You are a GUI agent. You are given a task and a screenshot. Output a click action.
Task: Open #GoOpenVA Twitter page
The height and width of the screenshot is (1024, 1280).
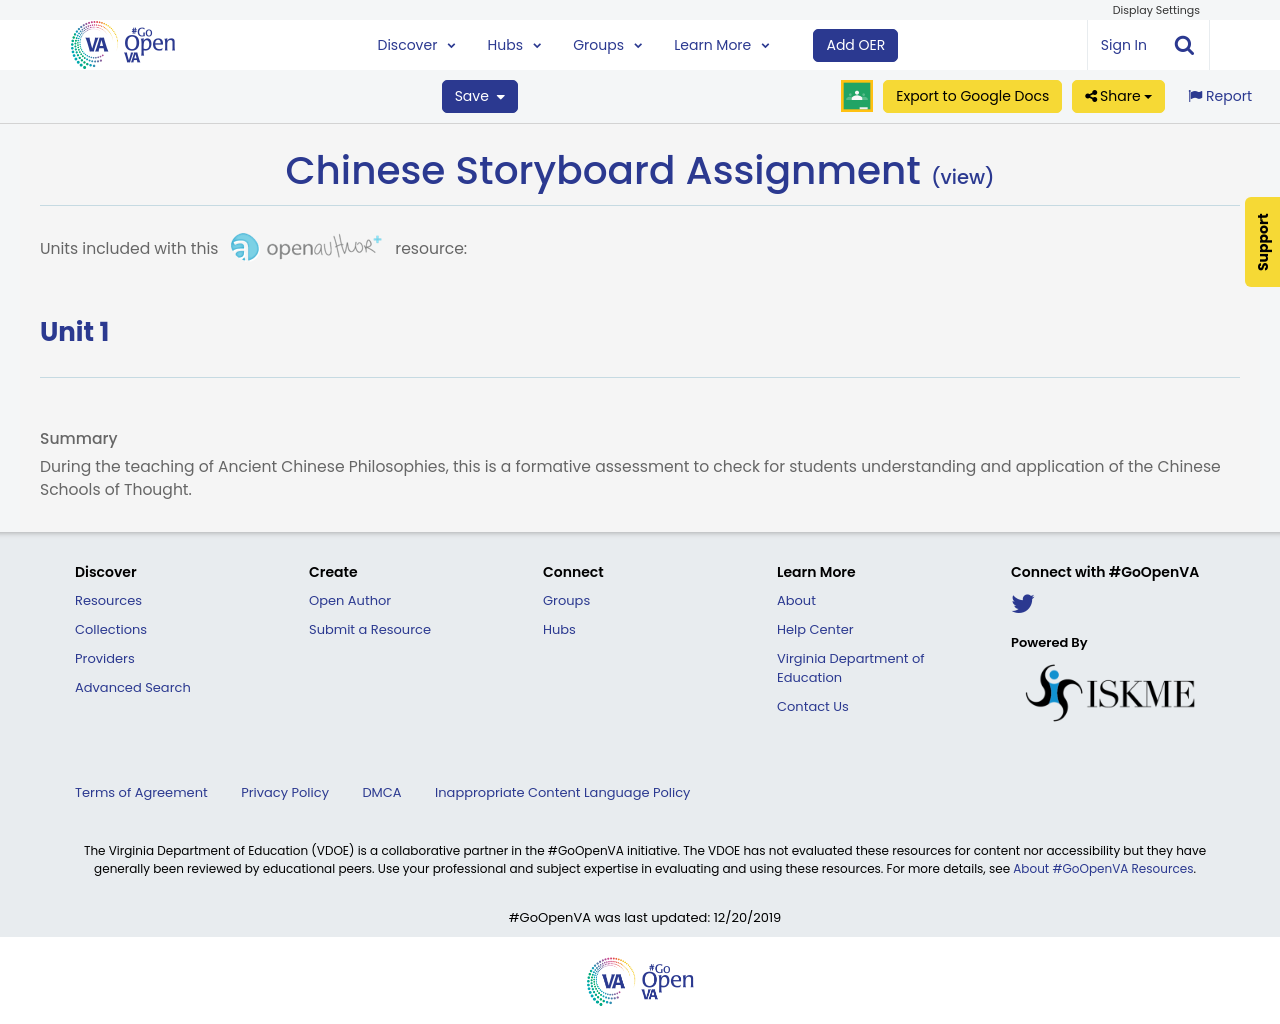coord(1021,601)
